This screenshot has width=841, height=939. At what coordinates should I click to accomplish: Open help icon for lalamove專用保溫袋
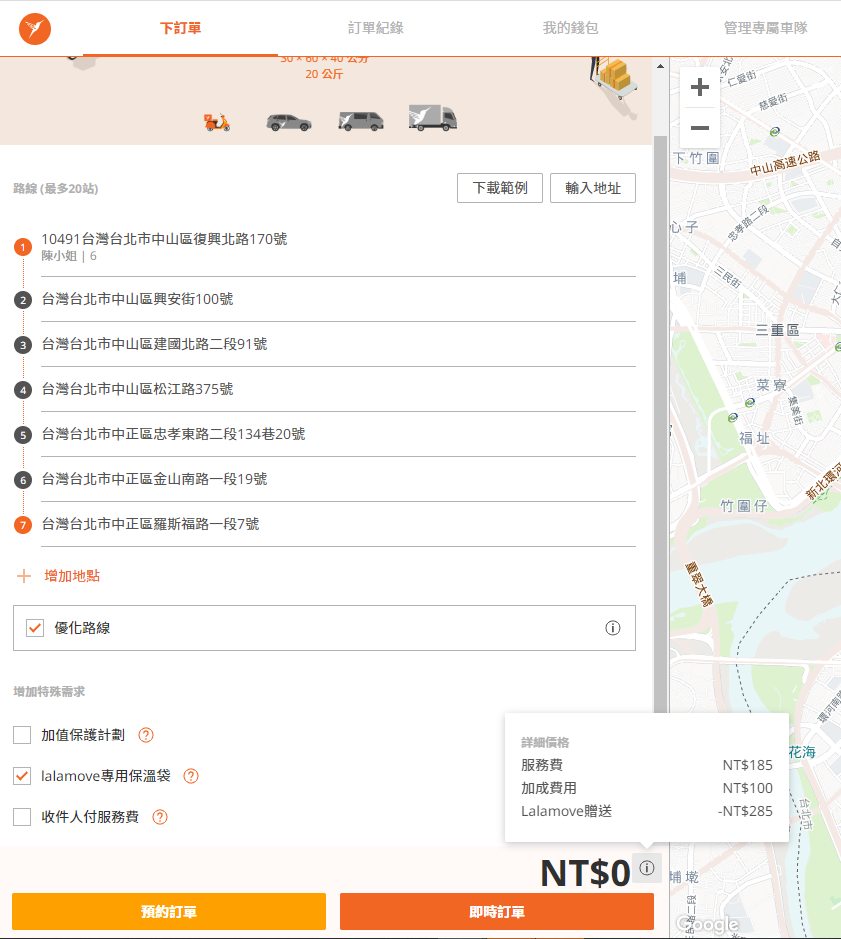[x=191, y=776]
